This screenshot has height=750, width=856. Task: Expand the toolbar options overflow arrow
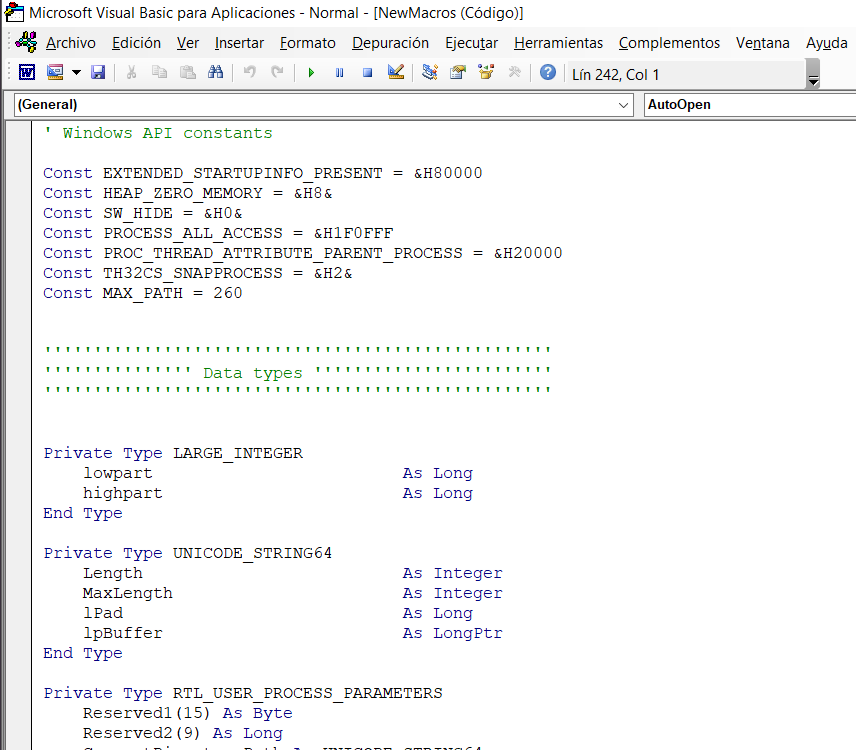813,79
